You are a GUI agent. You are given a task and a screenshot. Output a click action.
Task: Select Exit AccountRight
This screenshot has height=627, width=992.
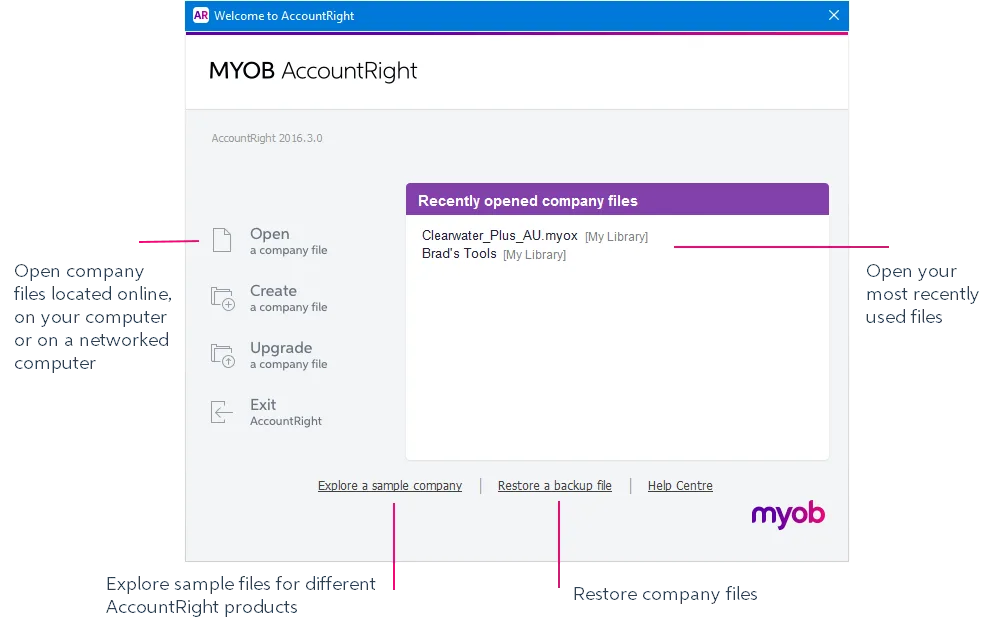[286, 412]
